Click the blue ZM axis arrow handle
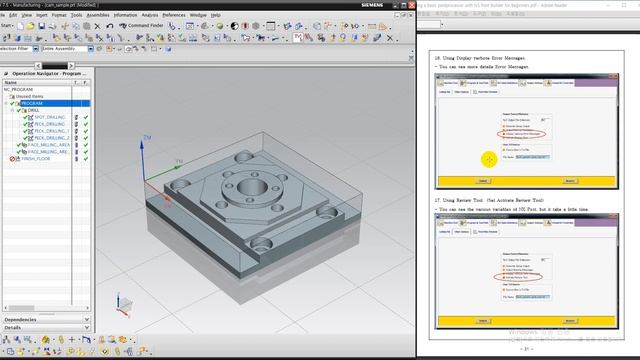Screen dimensions: 640x360 pyautogui.click(x=142, y=145)
